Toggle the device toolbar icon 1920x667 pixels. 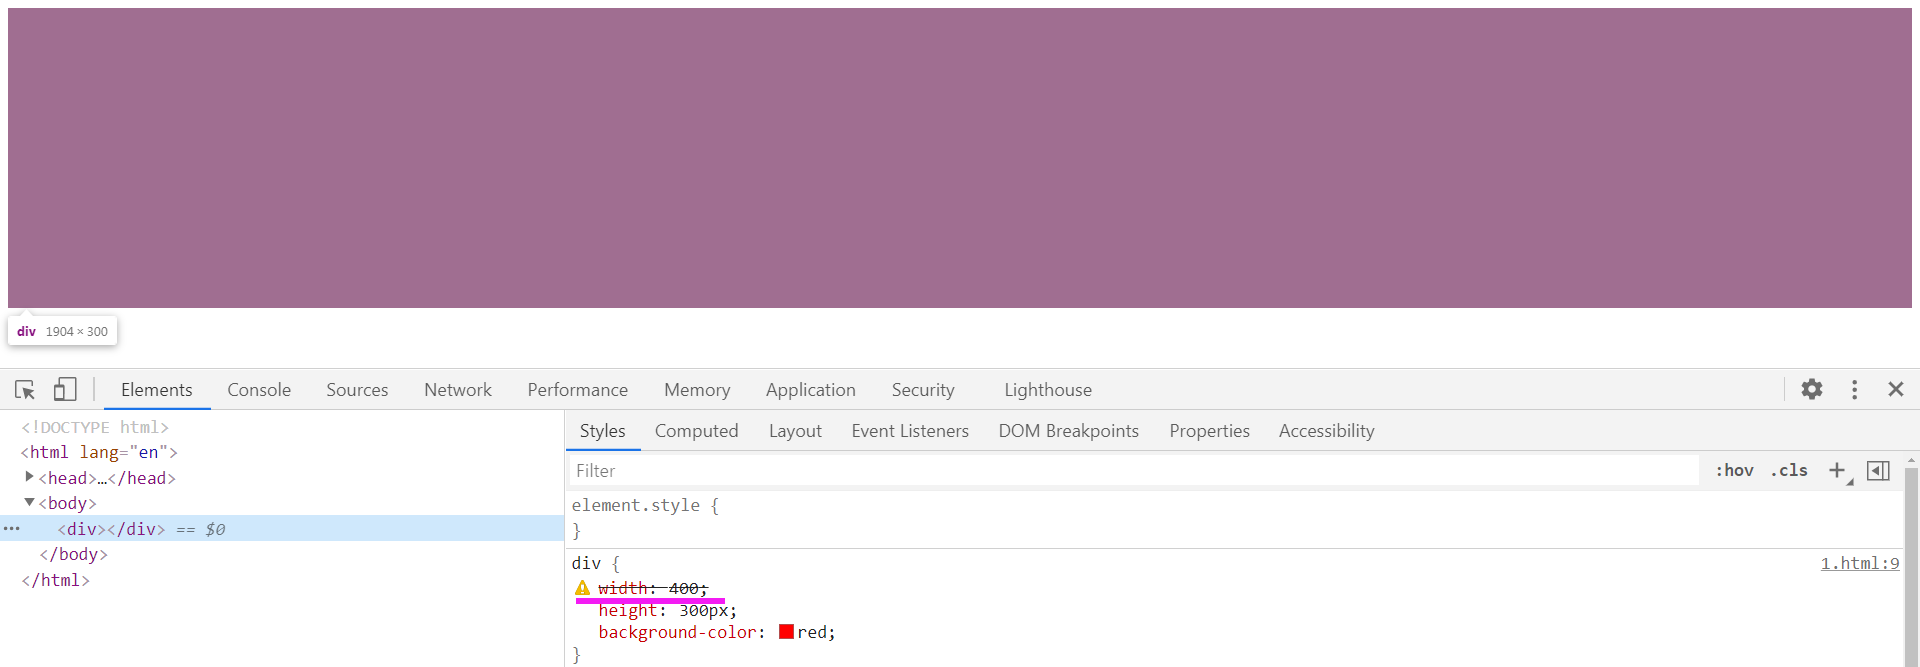point(65,389)
